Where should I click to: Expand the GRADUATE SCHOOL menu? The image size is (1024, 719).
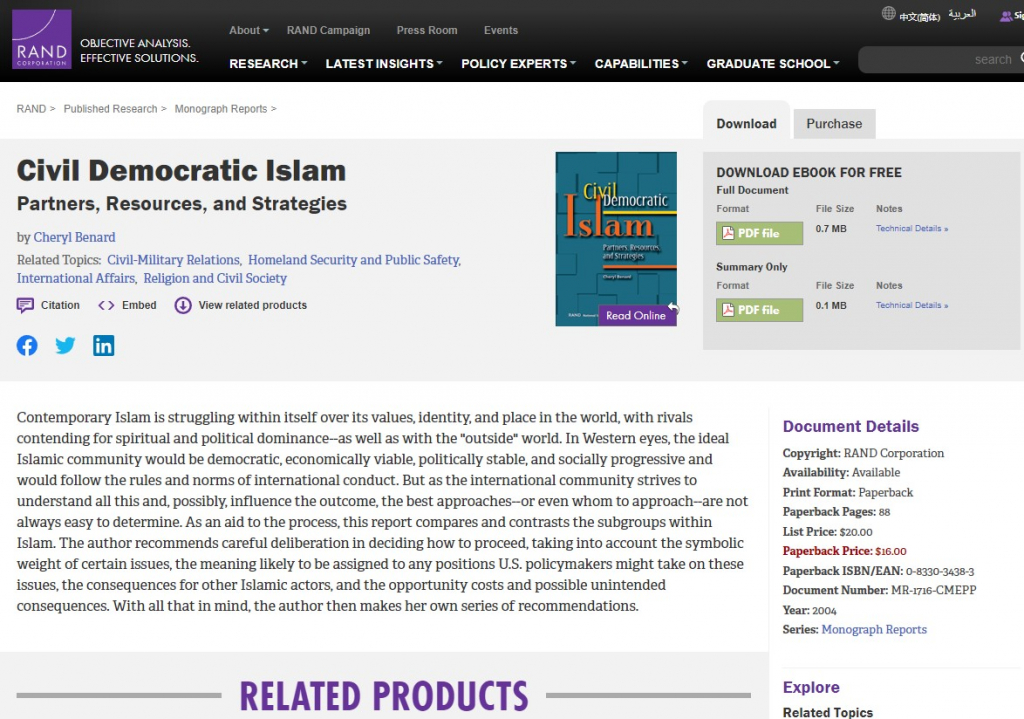point(773,63)
